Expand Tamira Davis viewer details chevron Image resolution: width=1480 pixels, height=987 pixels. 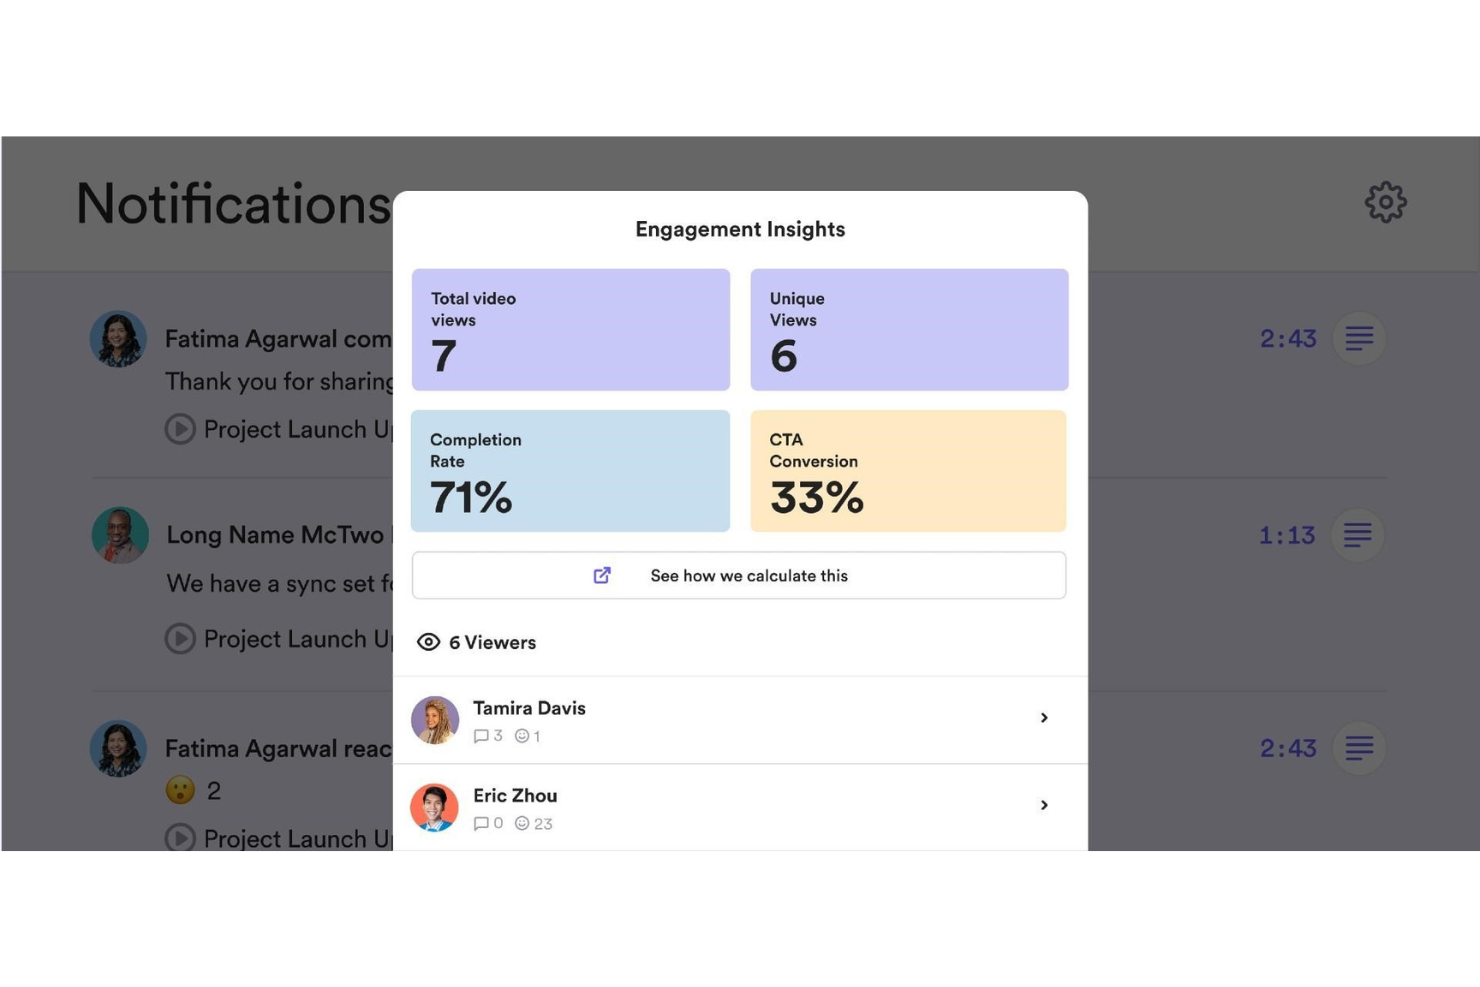(x=1044, y=718)
